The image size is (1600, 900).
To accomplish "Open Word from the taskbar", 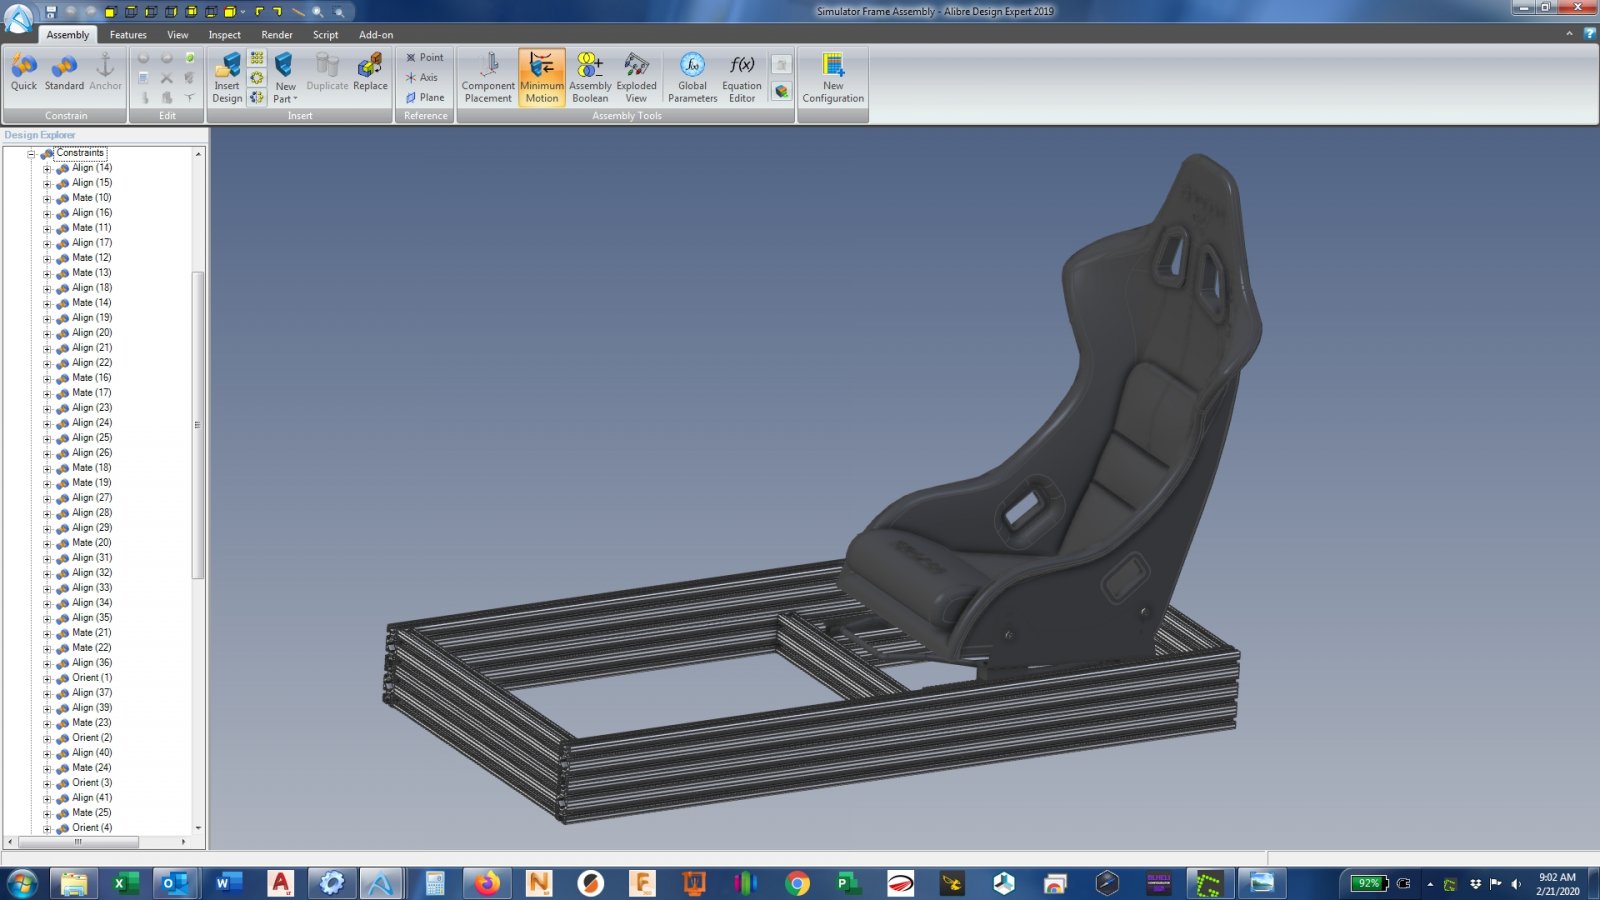I will [229, 883].
